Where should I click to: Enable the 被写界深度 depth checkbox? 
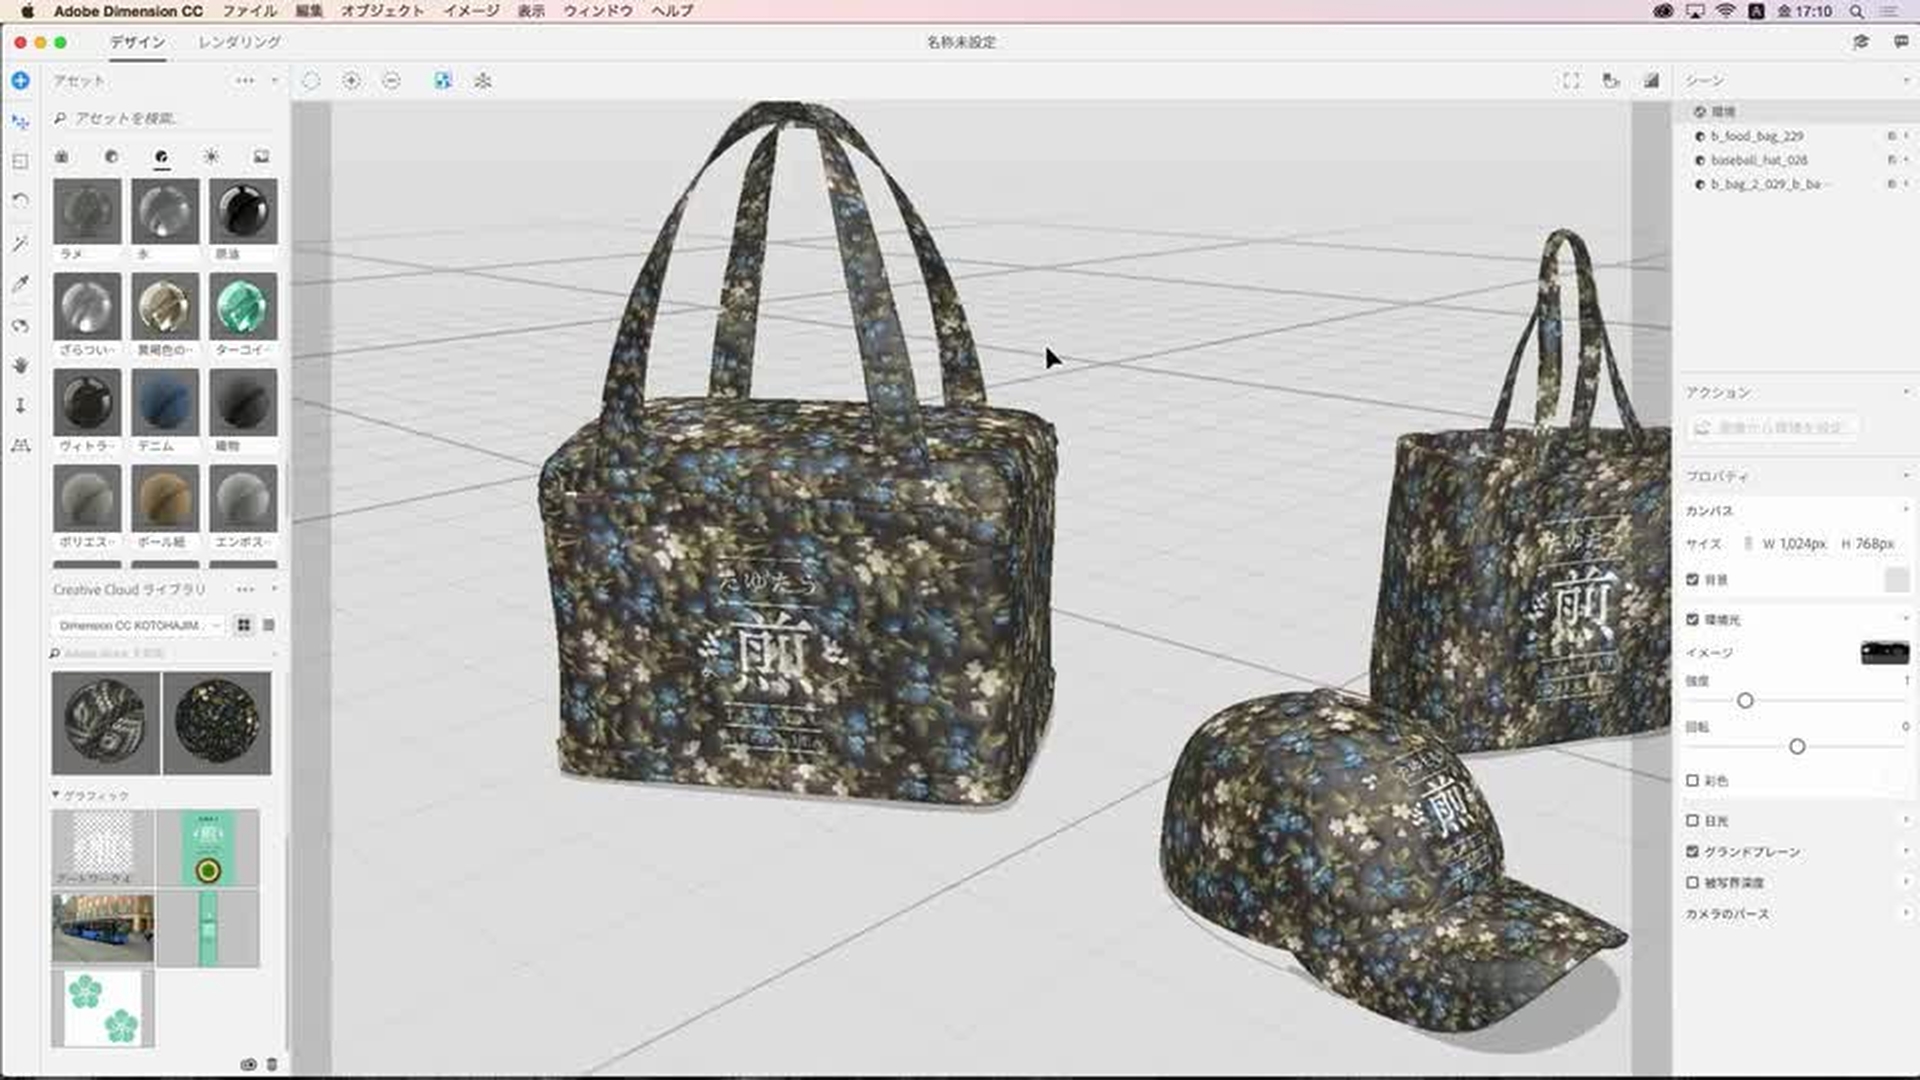1692,883
